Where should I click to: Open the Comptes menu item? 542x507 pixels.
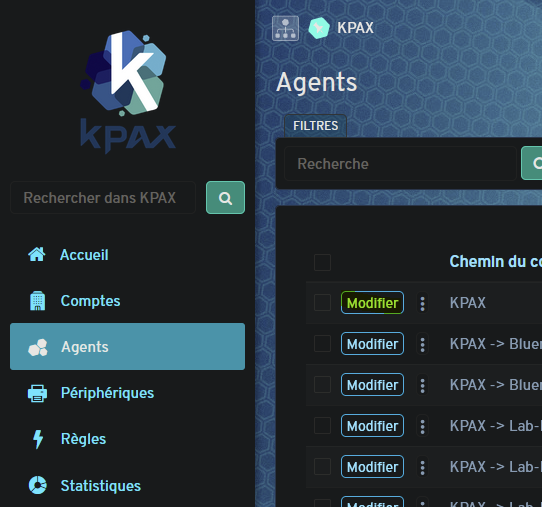[128, 301]
